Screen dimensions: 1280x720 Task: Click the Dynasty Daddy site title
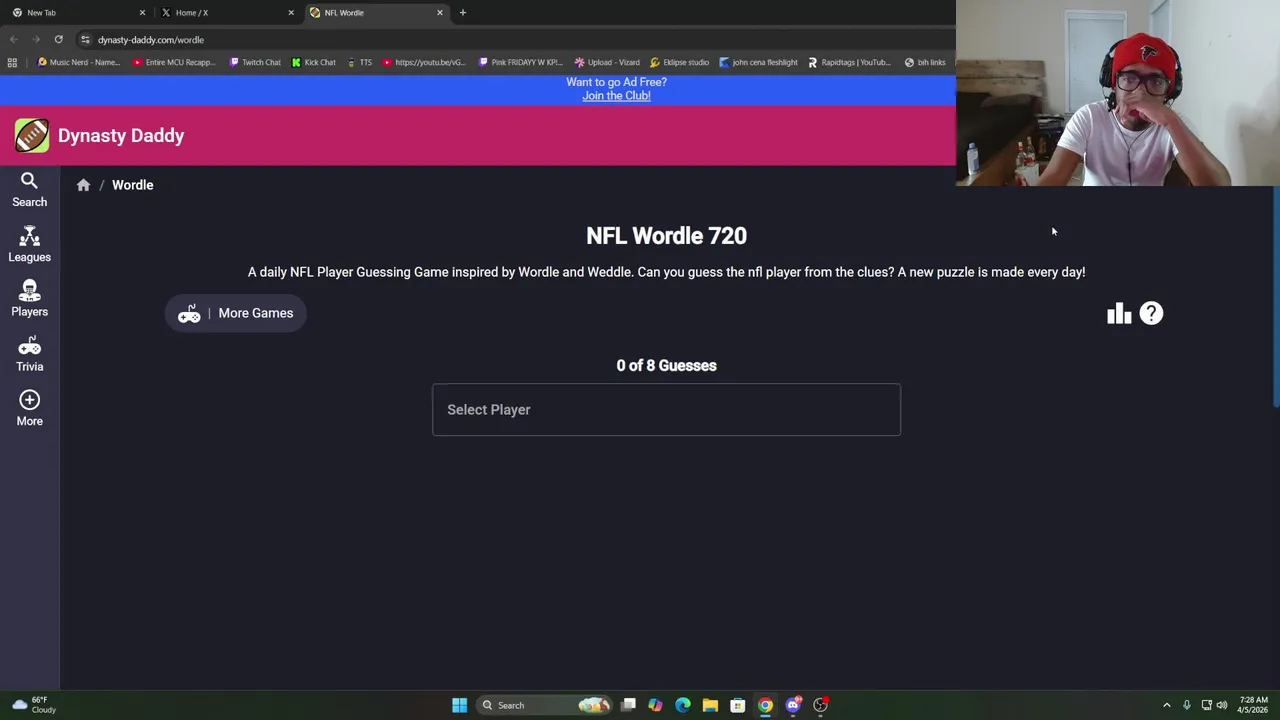(x=121, y=135)
